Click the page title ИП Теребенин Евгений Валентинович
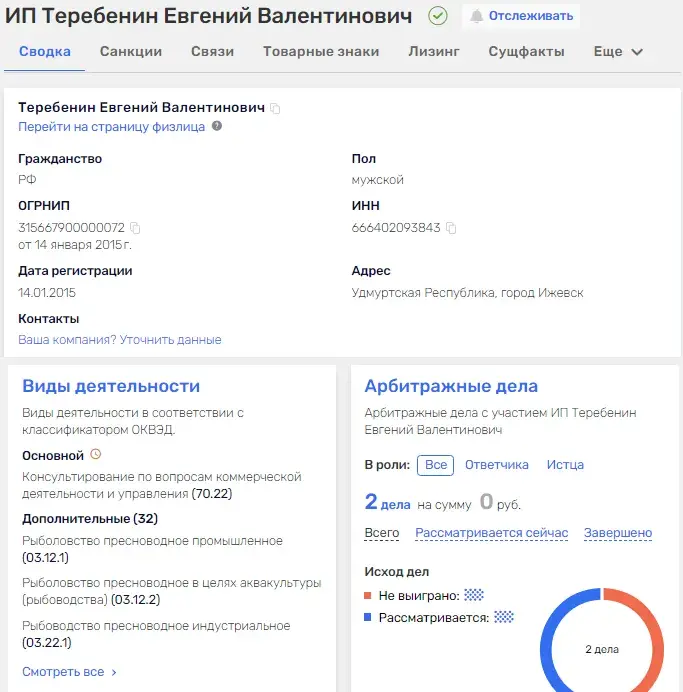This screenshot has width=683, height=692. pos(208,16)
